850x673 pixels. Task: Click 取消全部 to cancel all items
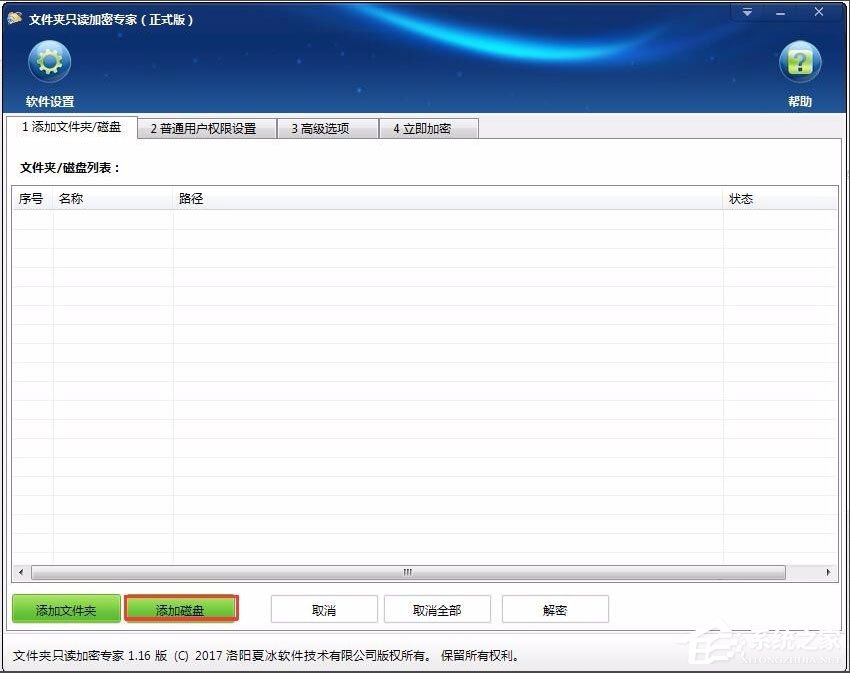(438, 609)
